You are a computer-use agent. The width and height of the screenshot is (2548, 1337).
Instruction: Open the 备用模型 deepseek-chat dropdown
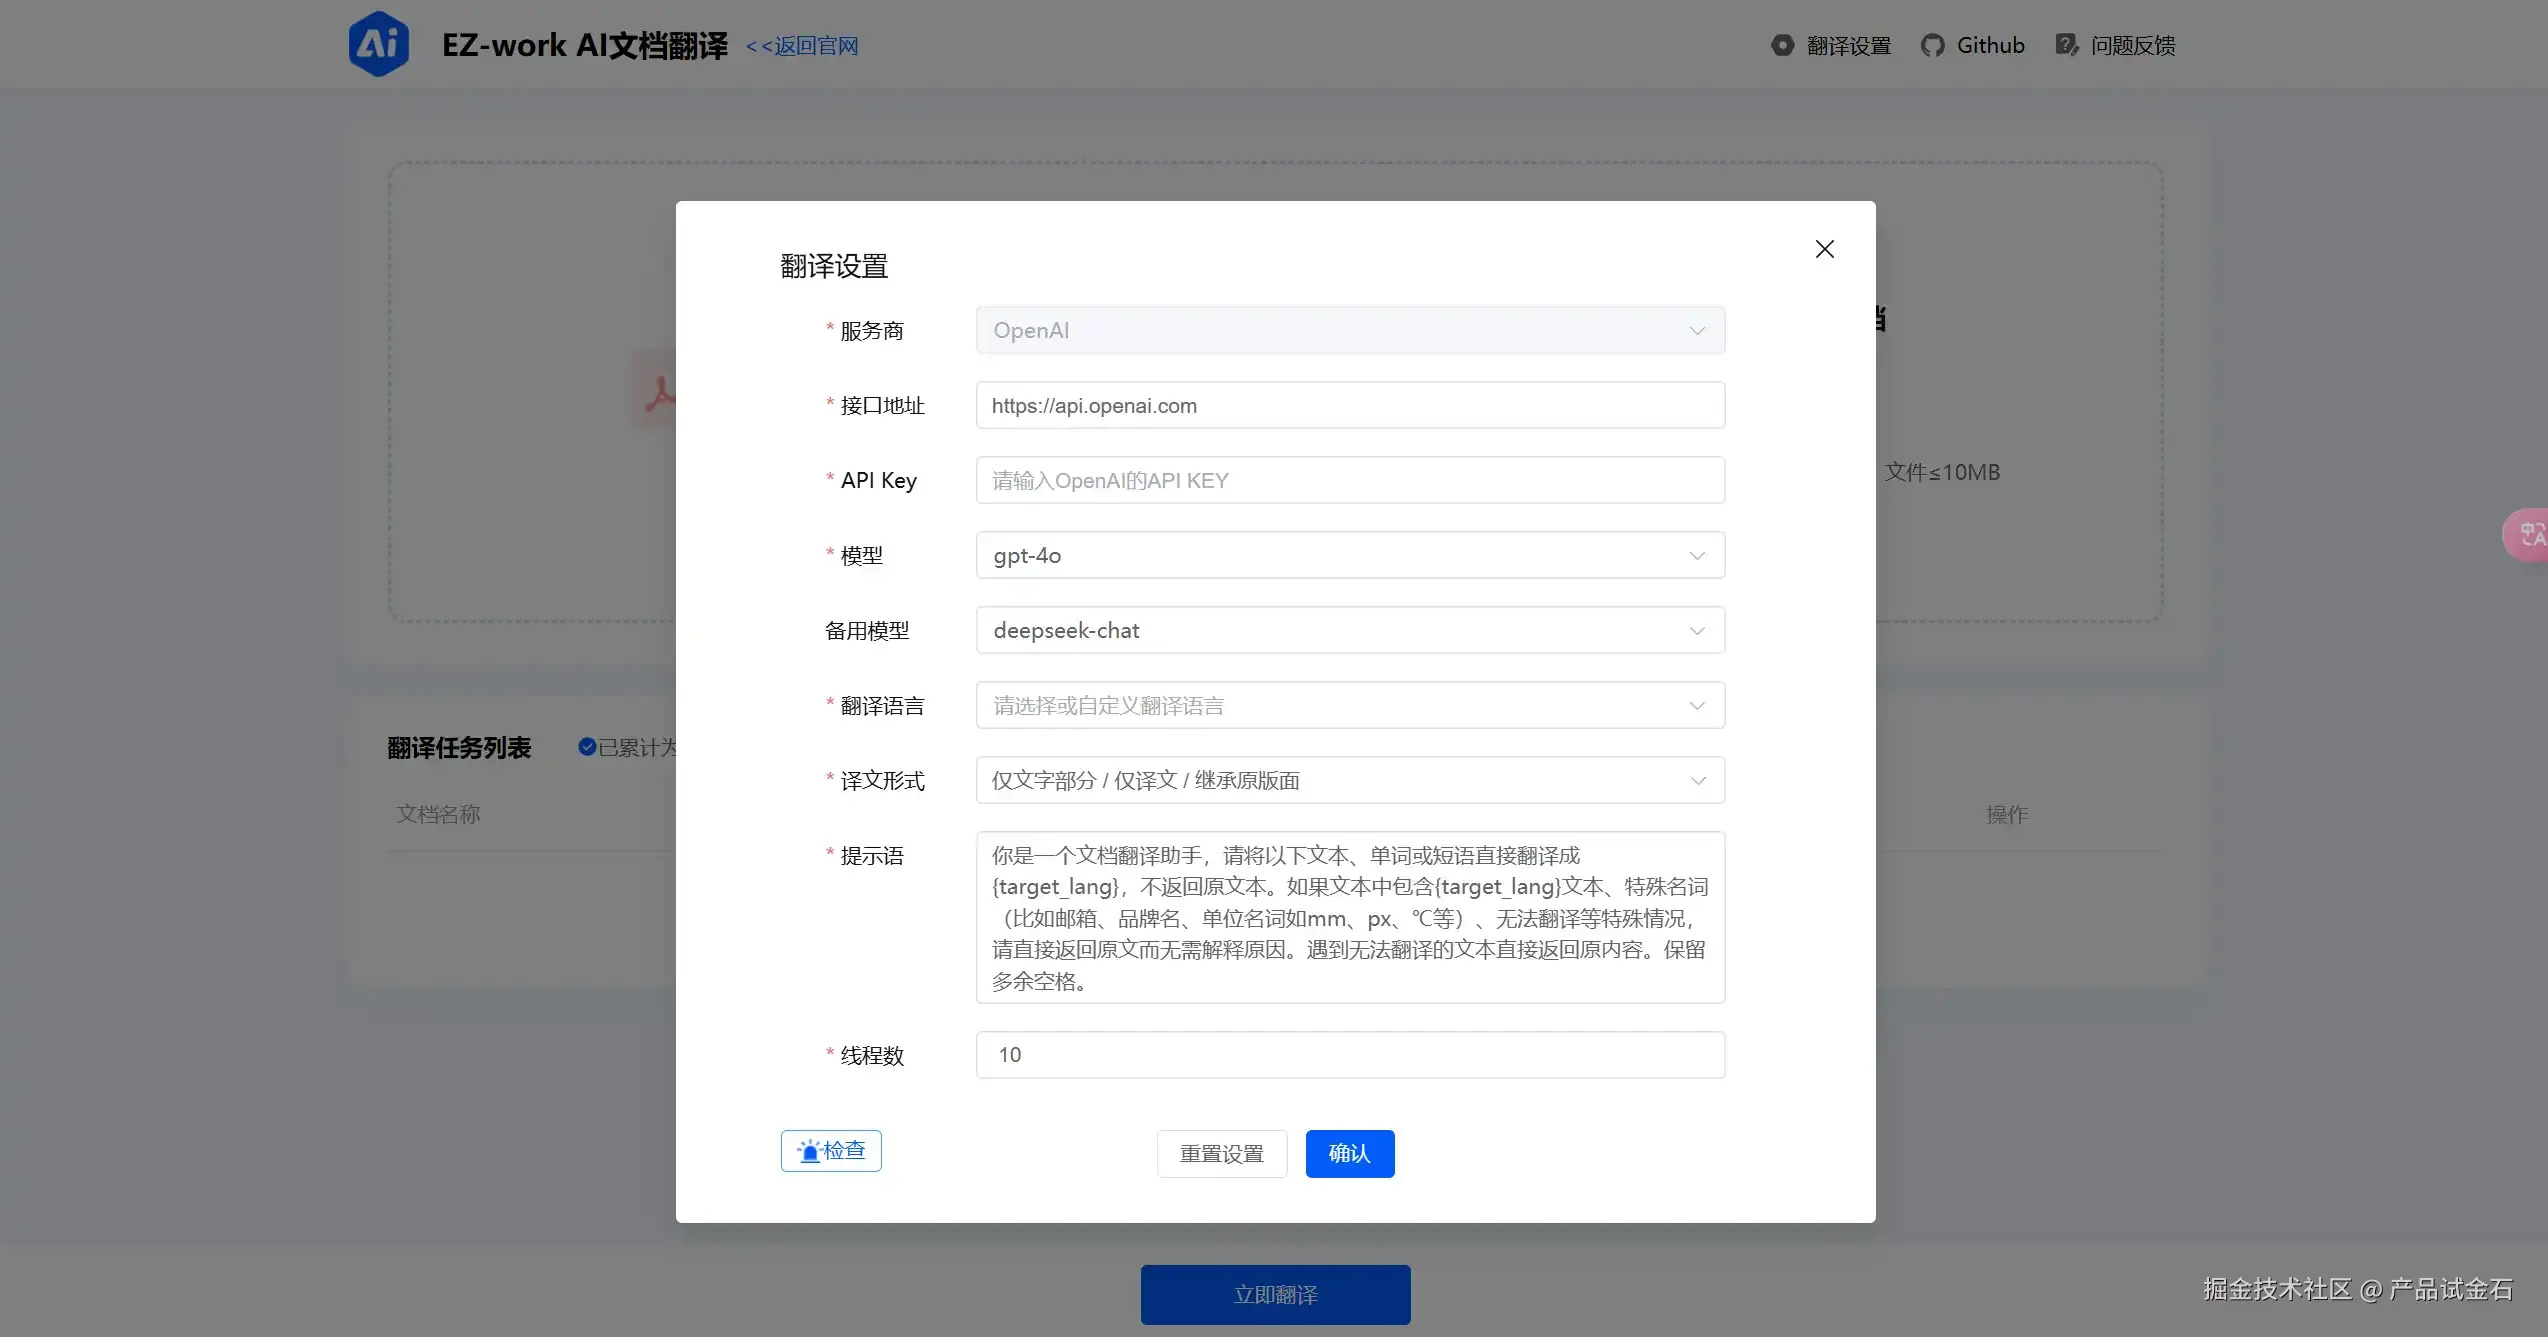pyautogui.click(x=1349, y=630)
